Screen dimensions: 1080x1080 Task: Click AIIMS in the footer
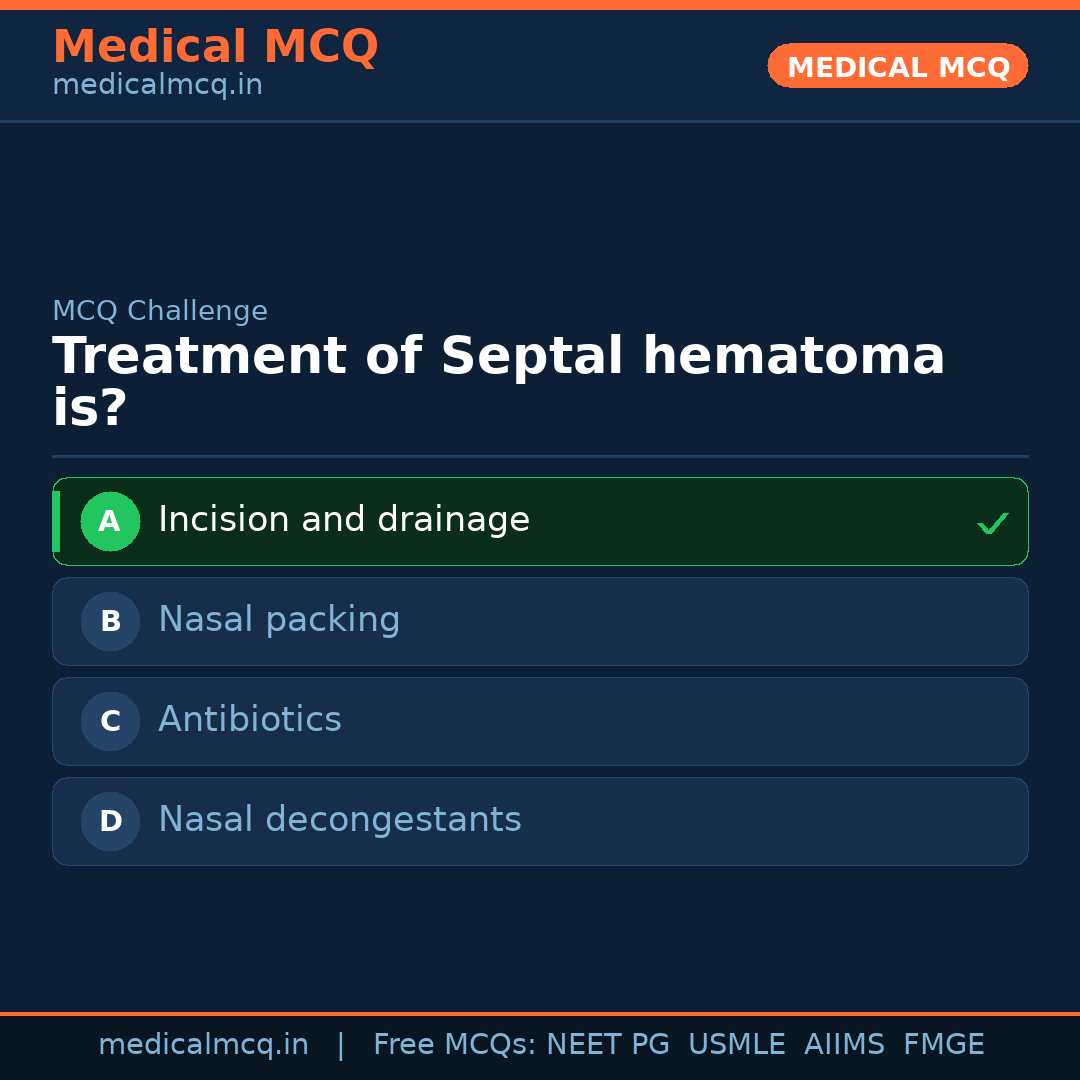[x=844, y=1045]
